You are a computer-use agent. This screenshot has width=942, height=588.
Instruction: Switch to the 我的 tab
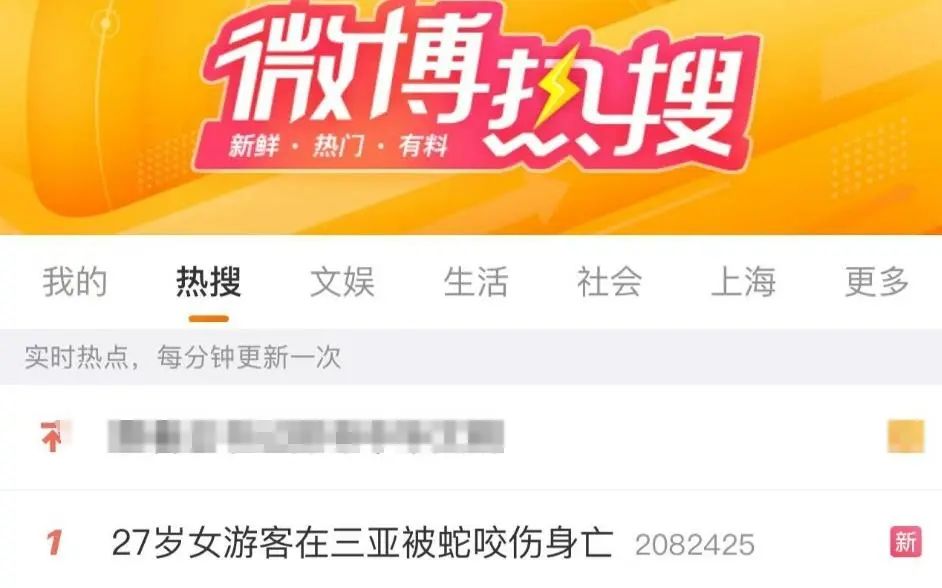pyautogui.click(x=74, y=282)
